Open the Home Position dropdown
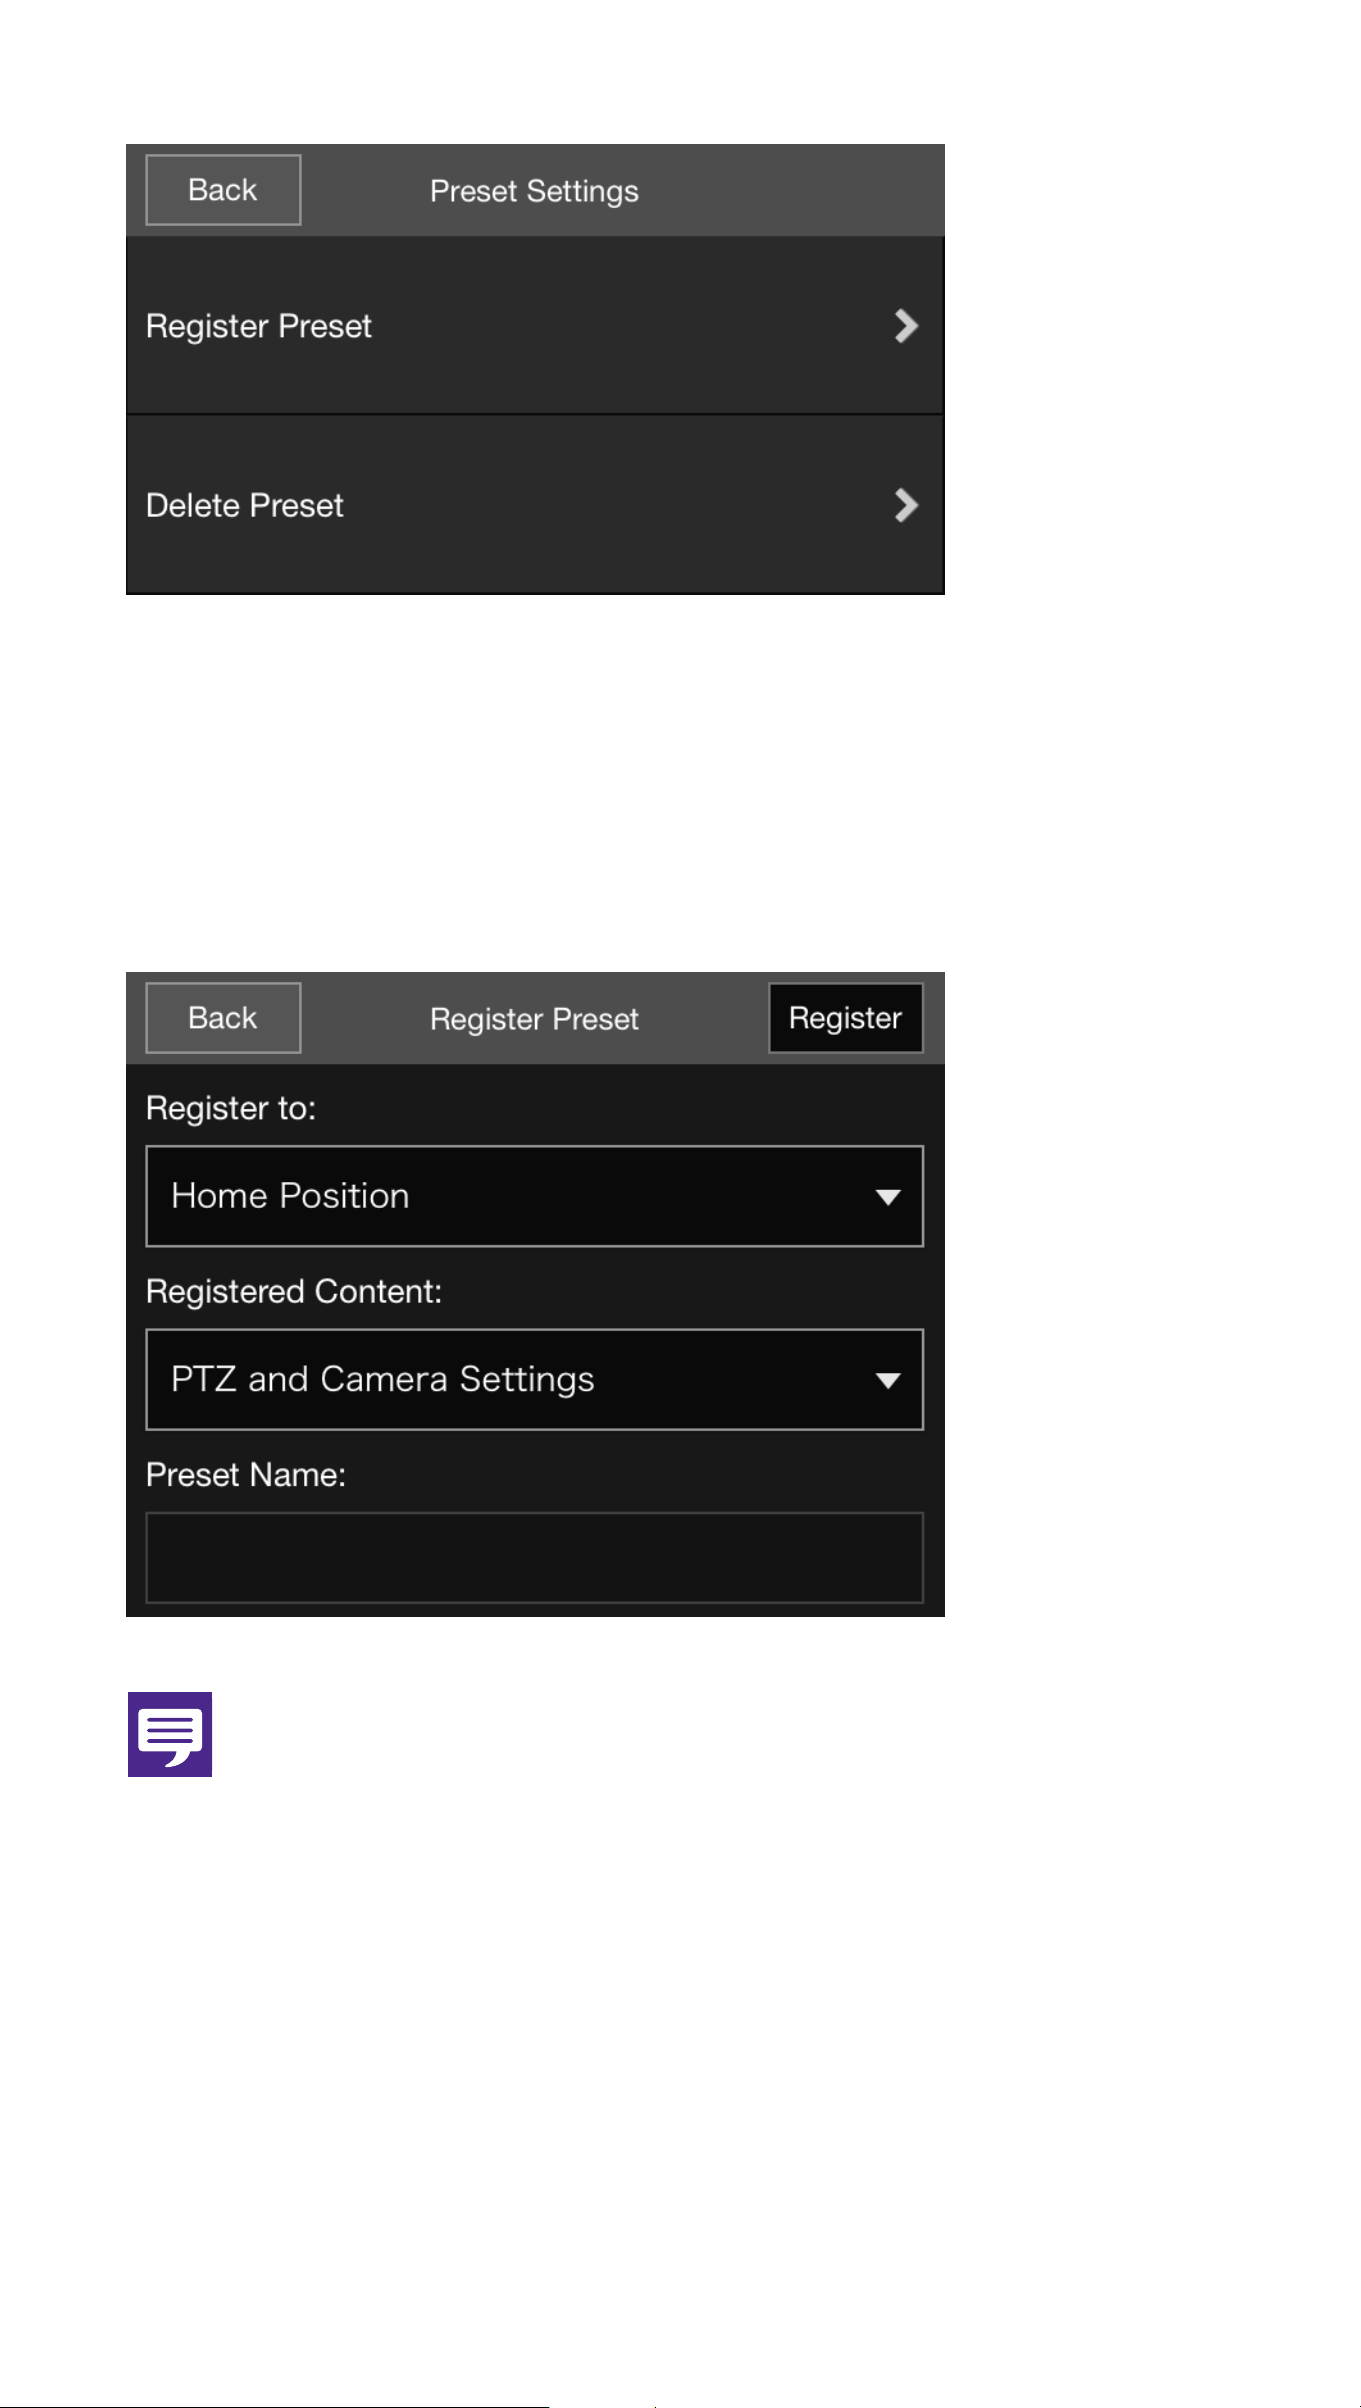This screenshot has width=1361, height=2408. (x=535, y=1196)
